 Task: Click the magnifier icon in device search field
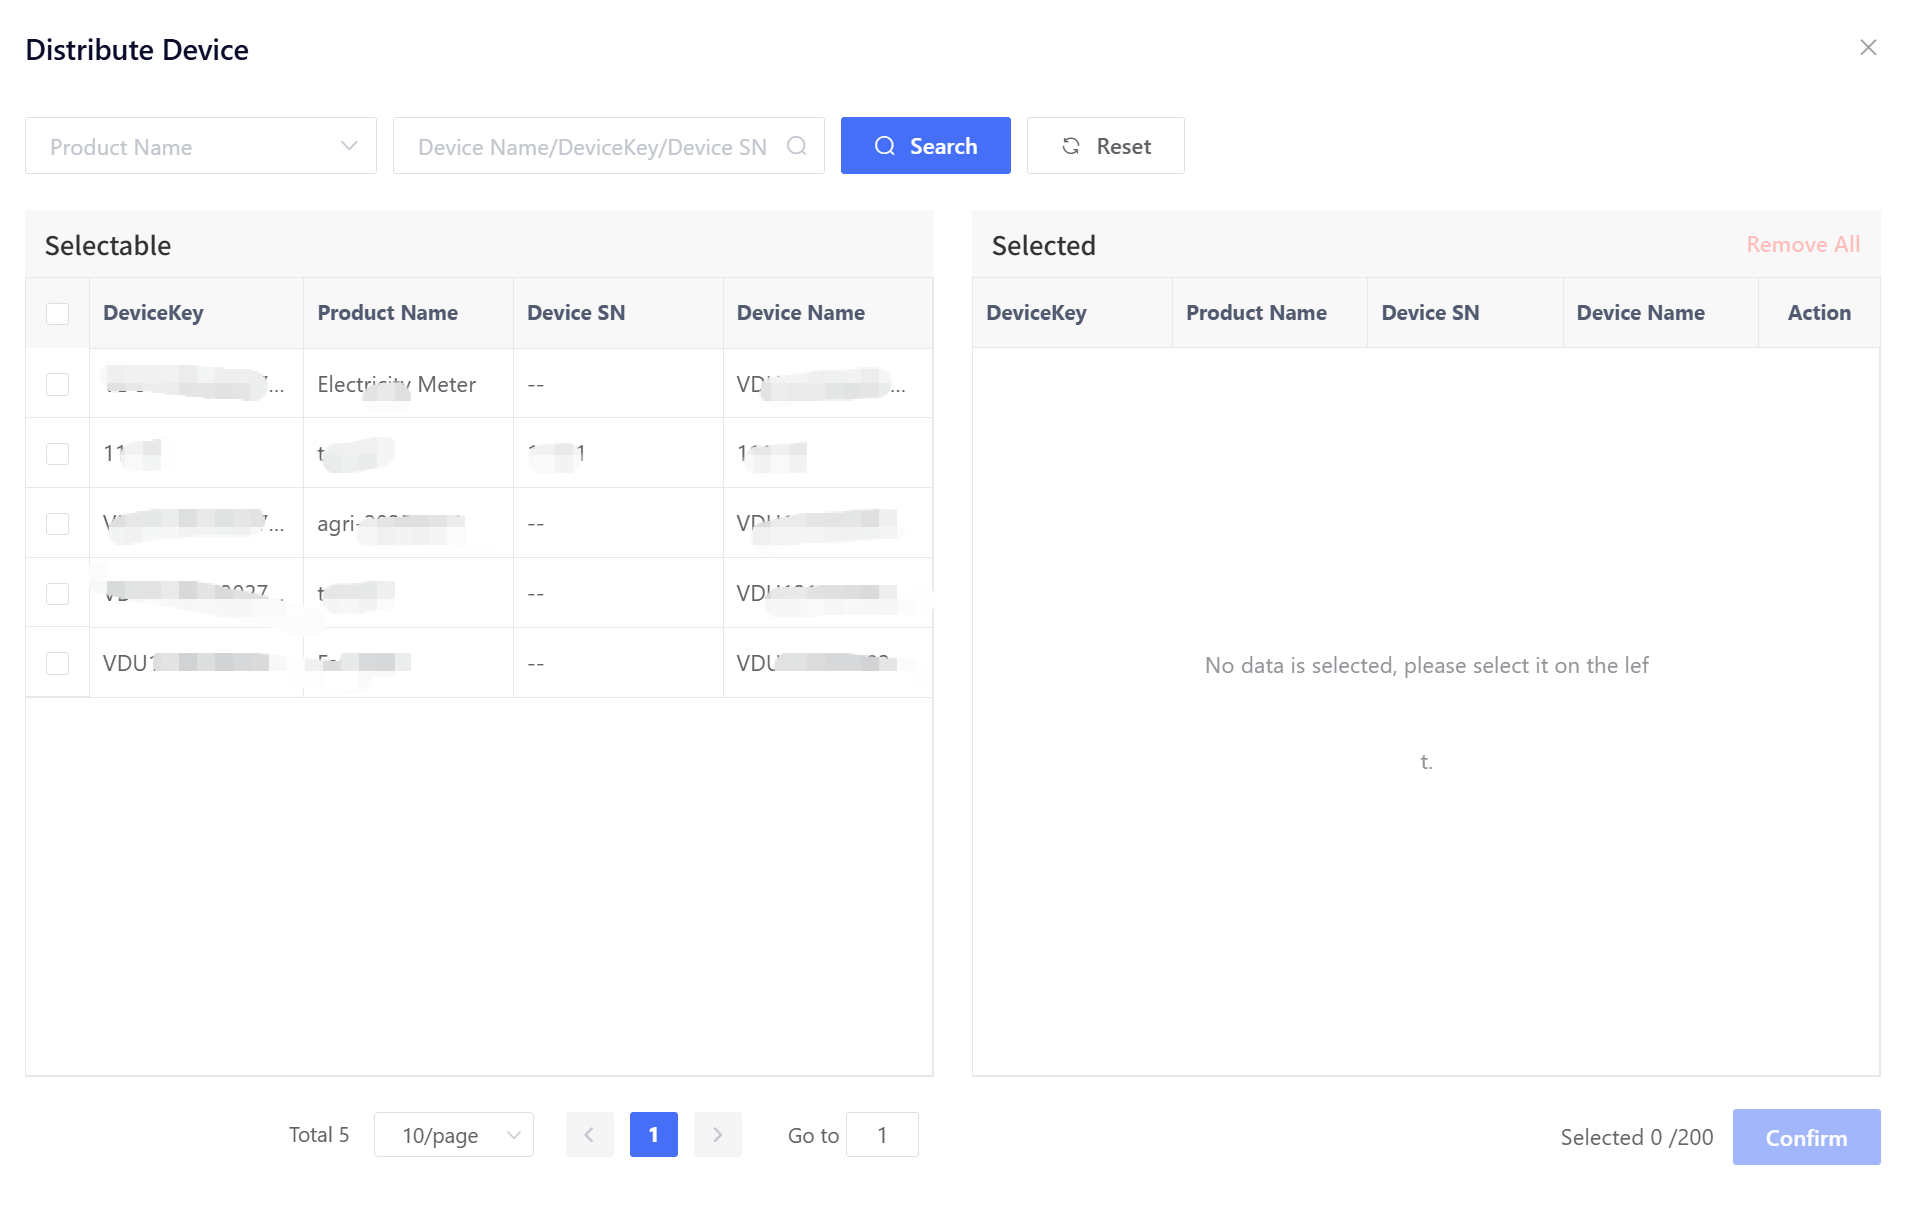tap(796, 146)
